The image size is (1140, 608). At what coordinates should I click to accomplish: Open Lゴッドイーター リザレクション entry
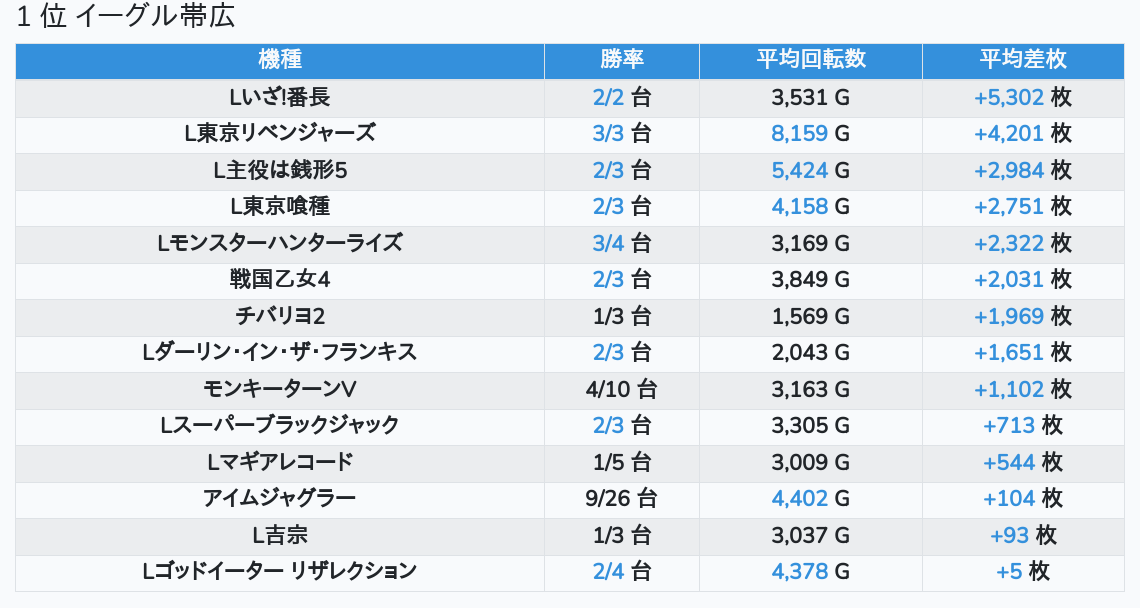280,571
